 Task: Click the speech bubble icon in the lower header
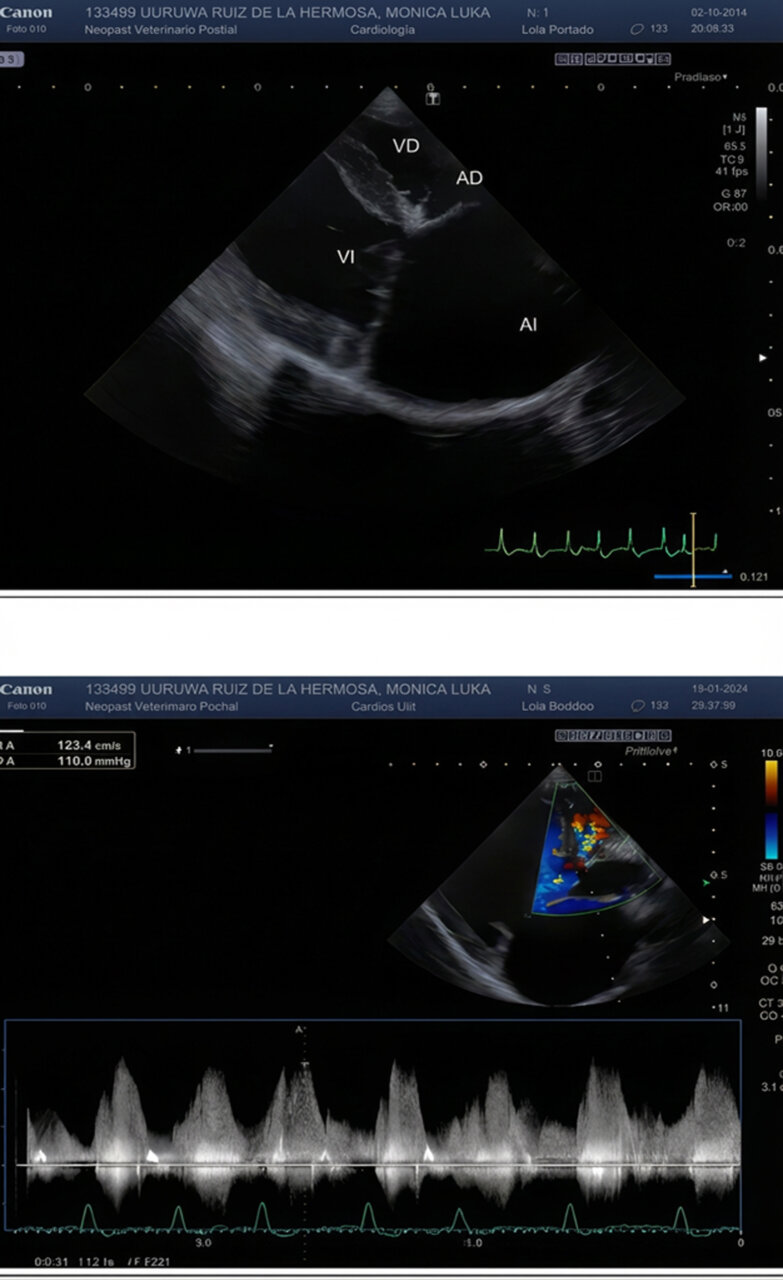(637, 706)
